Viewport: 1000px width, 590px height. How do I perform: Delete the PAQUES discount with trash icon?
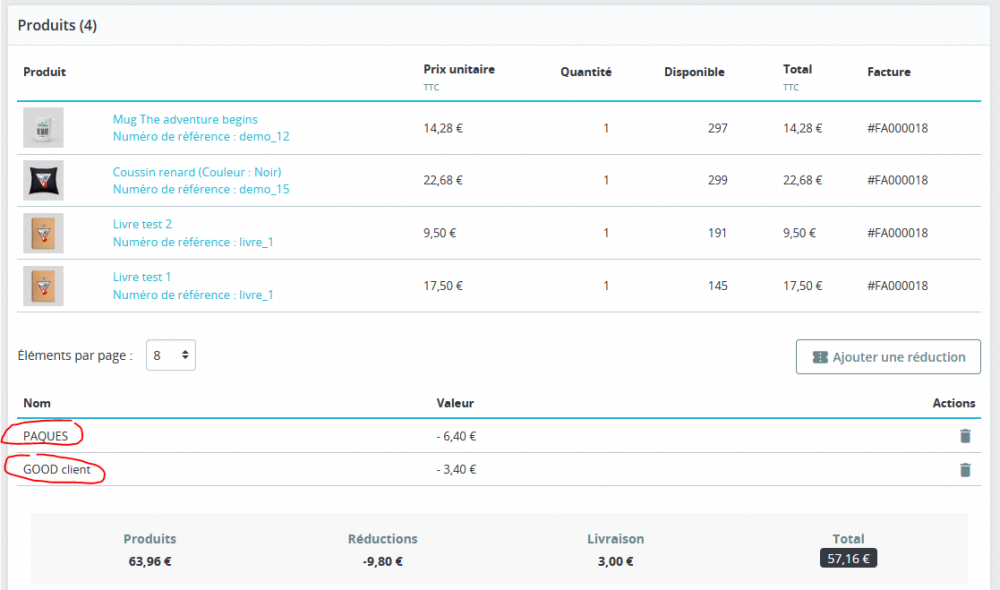[965, 436]
